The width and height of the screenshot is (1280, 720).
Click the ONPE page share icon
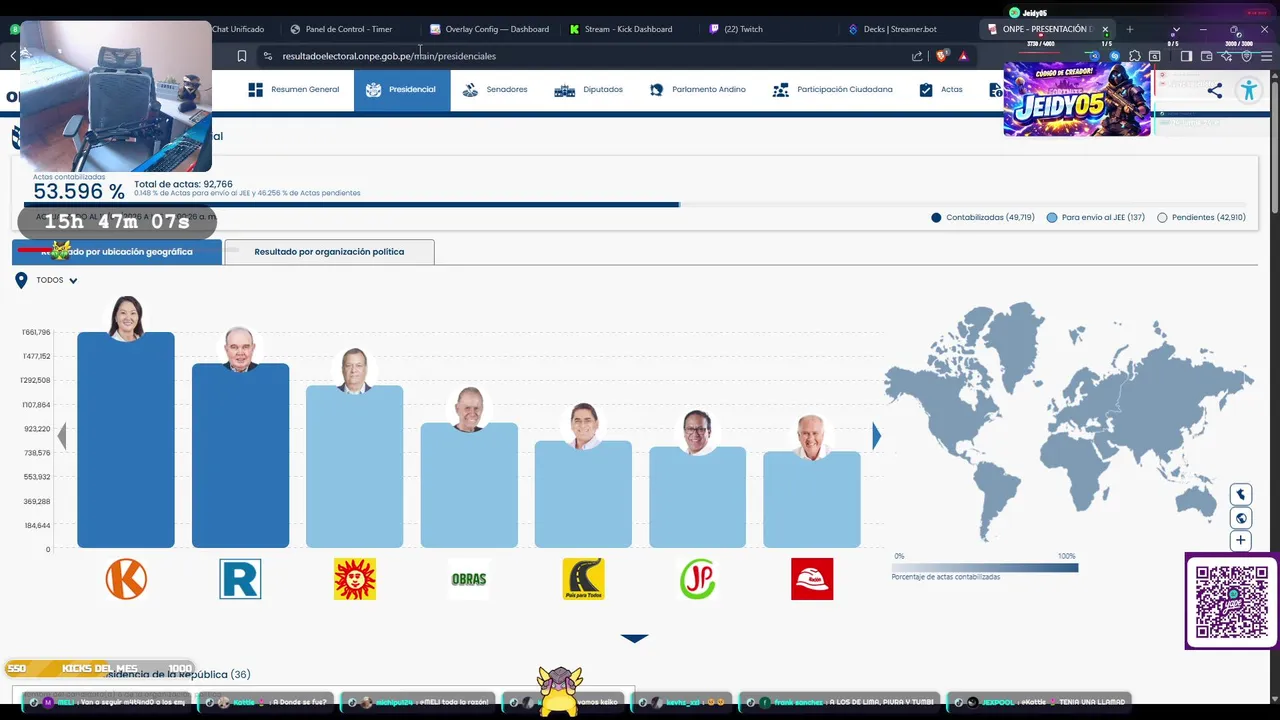tap(1214, 91)
